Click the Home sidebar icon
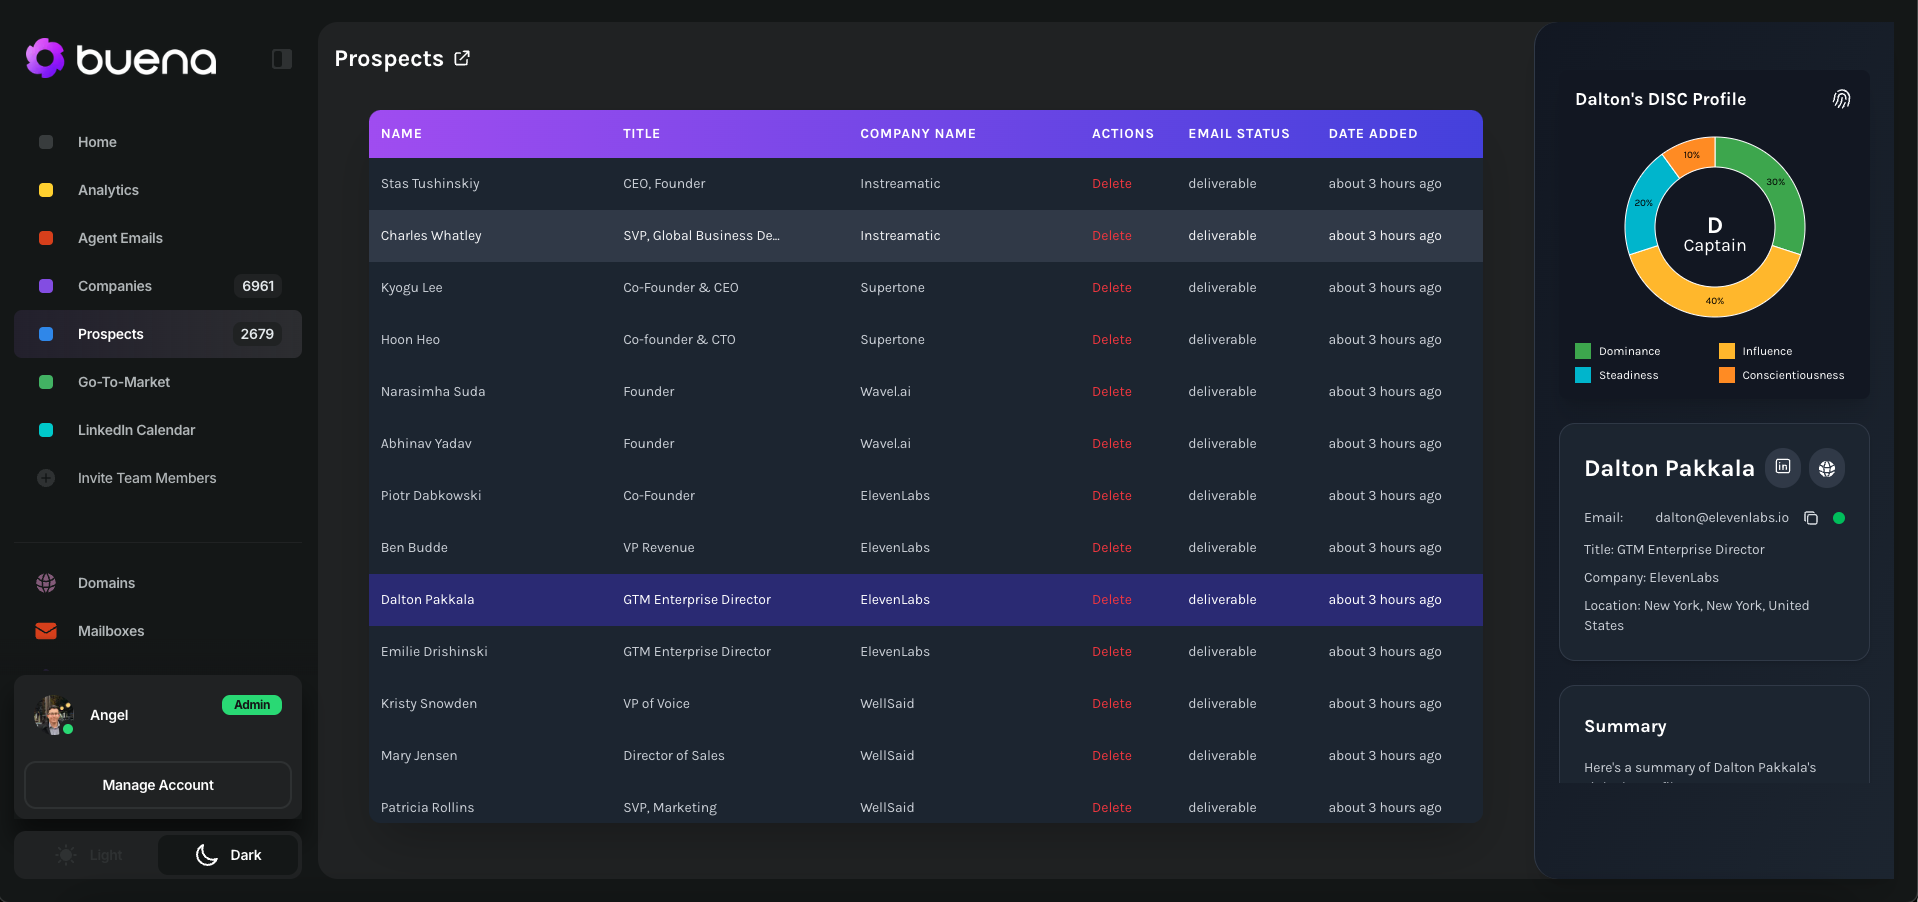Screen dimensions: 1918x902 coord(46,142)
